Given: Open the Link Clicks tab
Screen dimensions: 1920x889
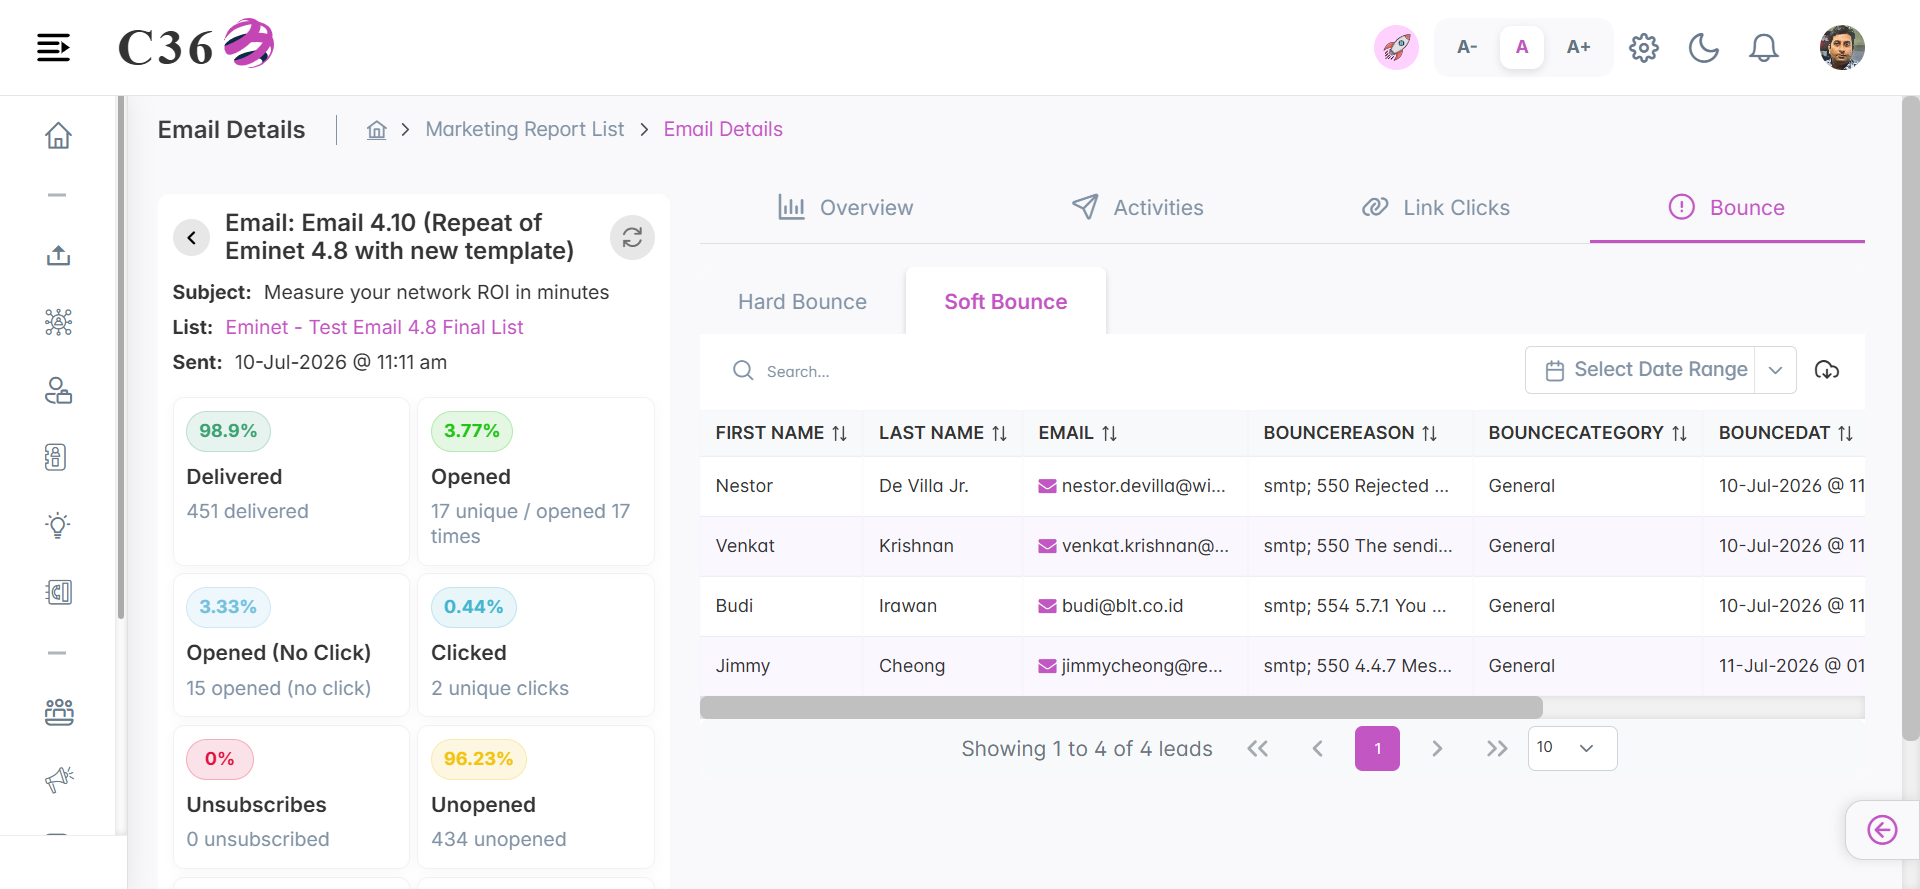Looking at the screenshot, I should [x=1436, y=208].
